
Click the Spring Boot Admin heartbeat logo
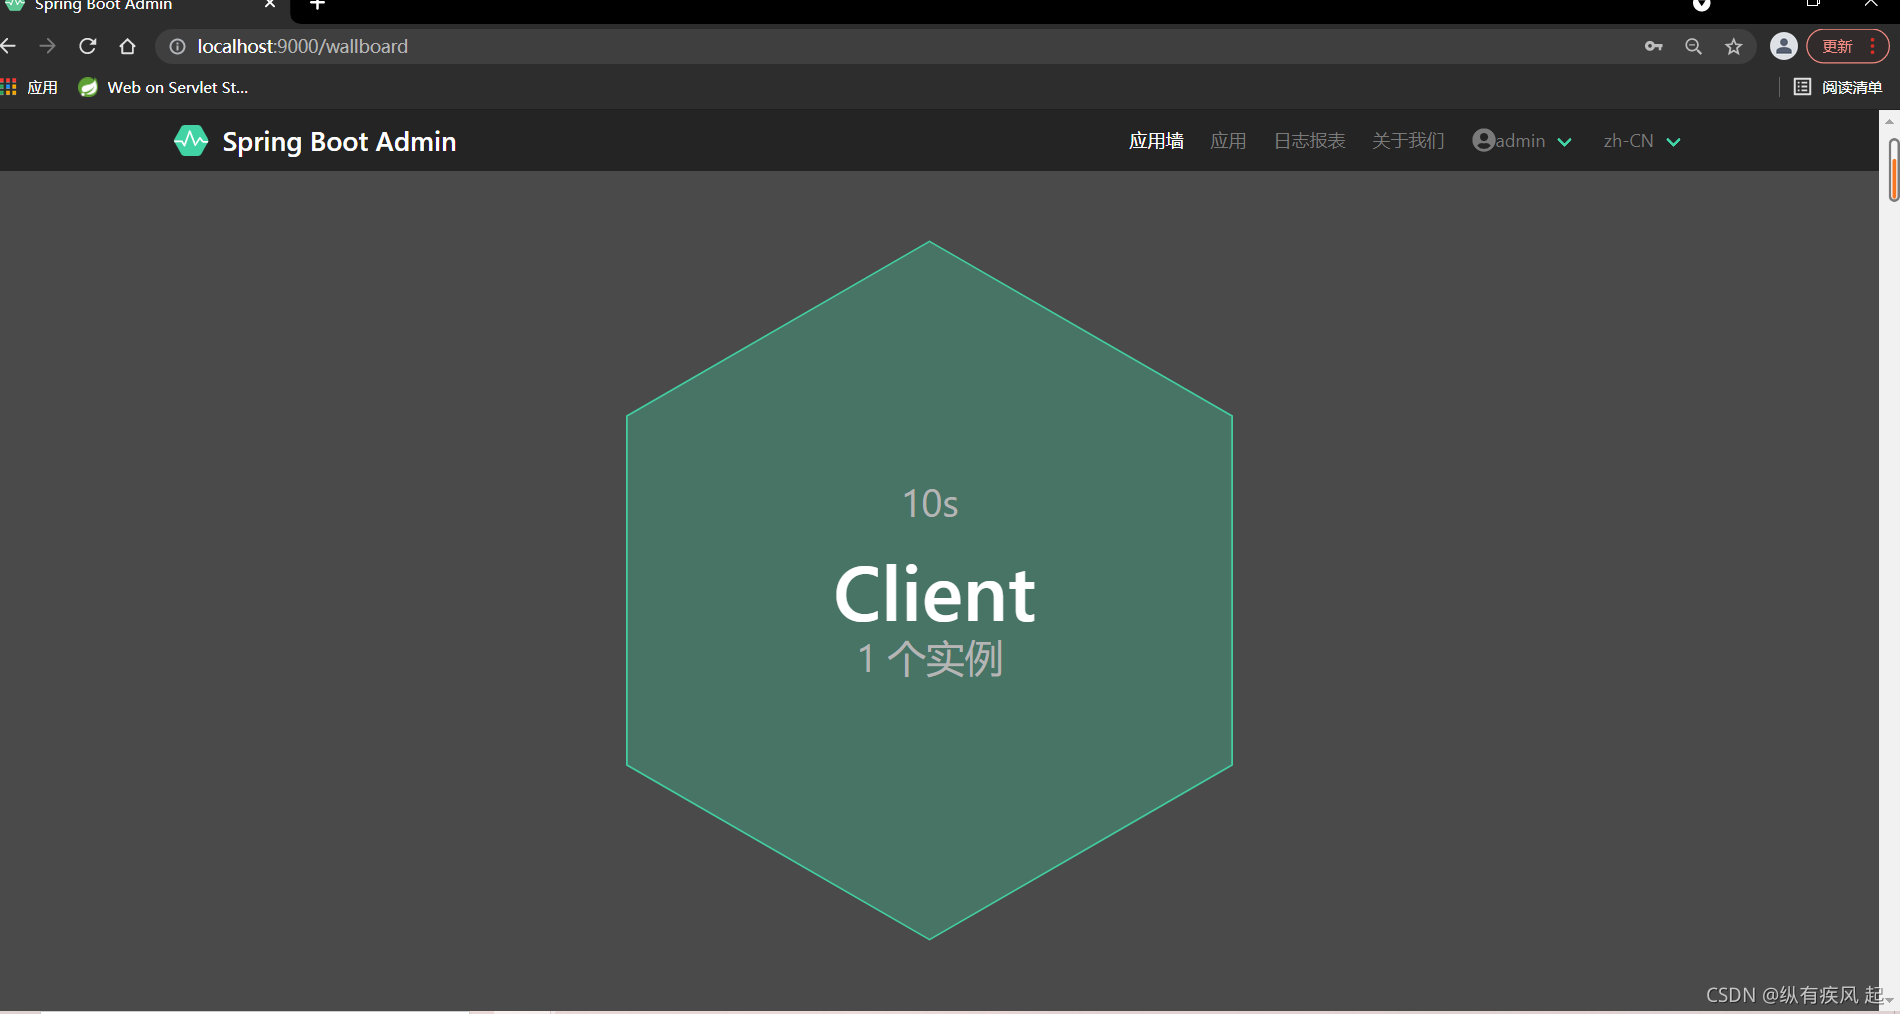pos(191,141)
